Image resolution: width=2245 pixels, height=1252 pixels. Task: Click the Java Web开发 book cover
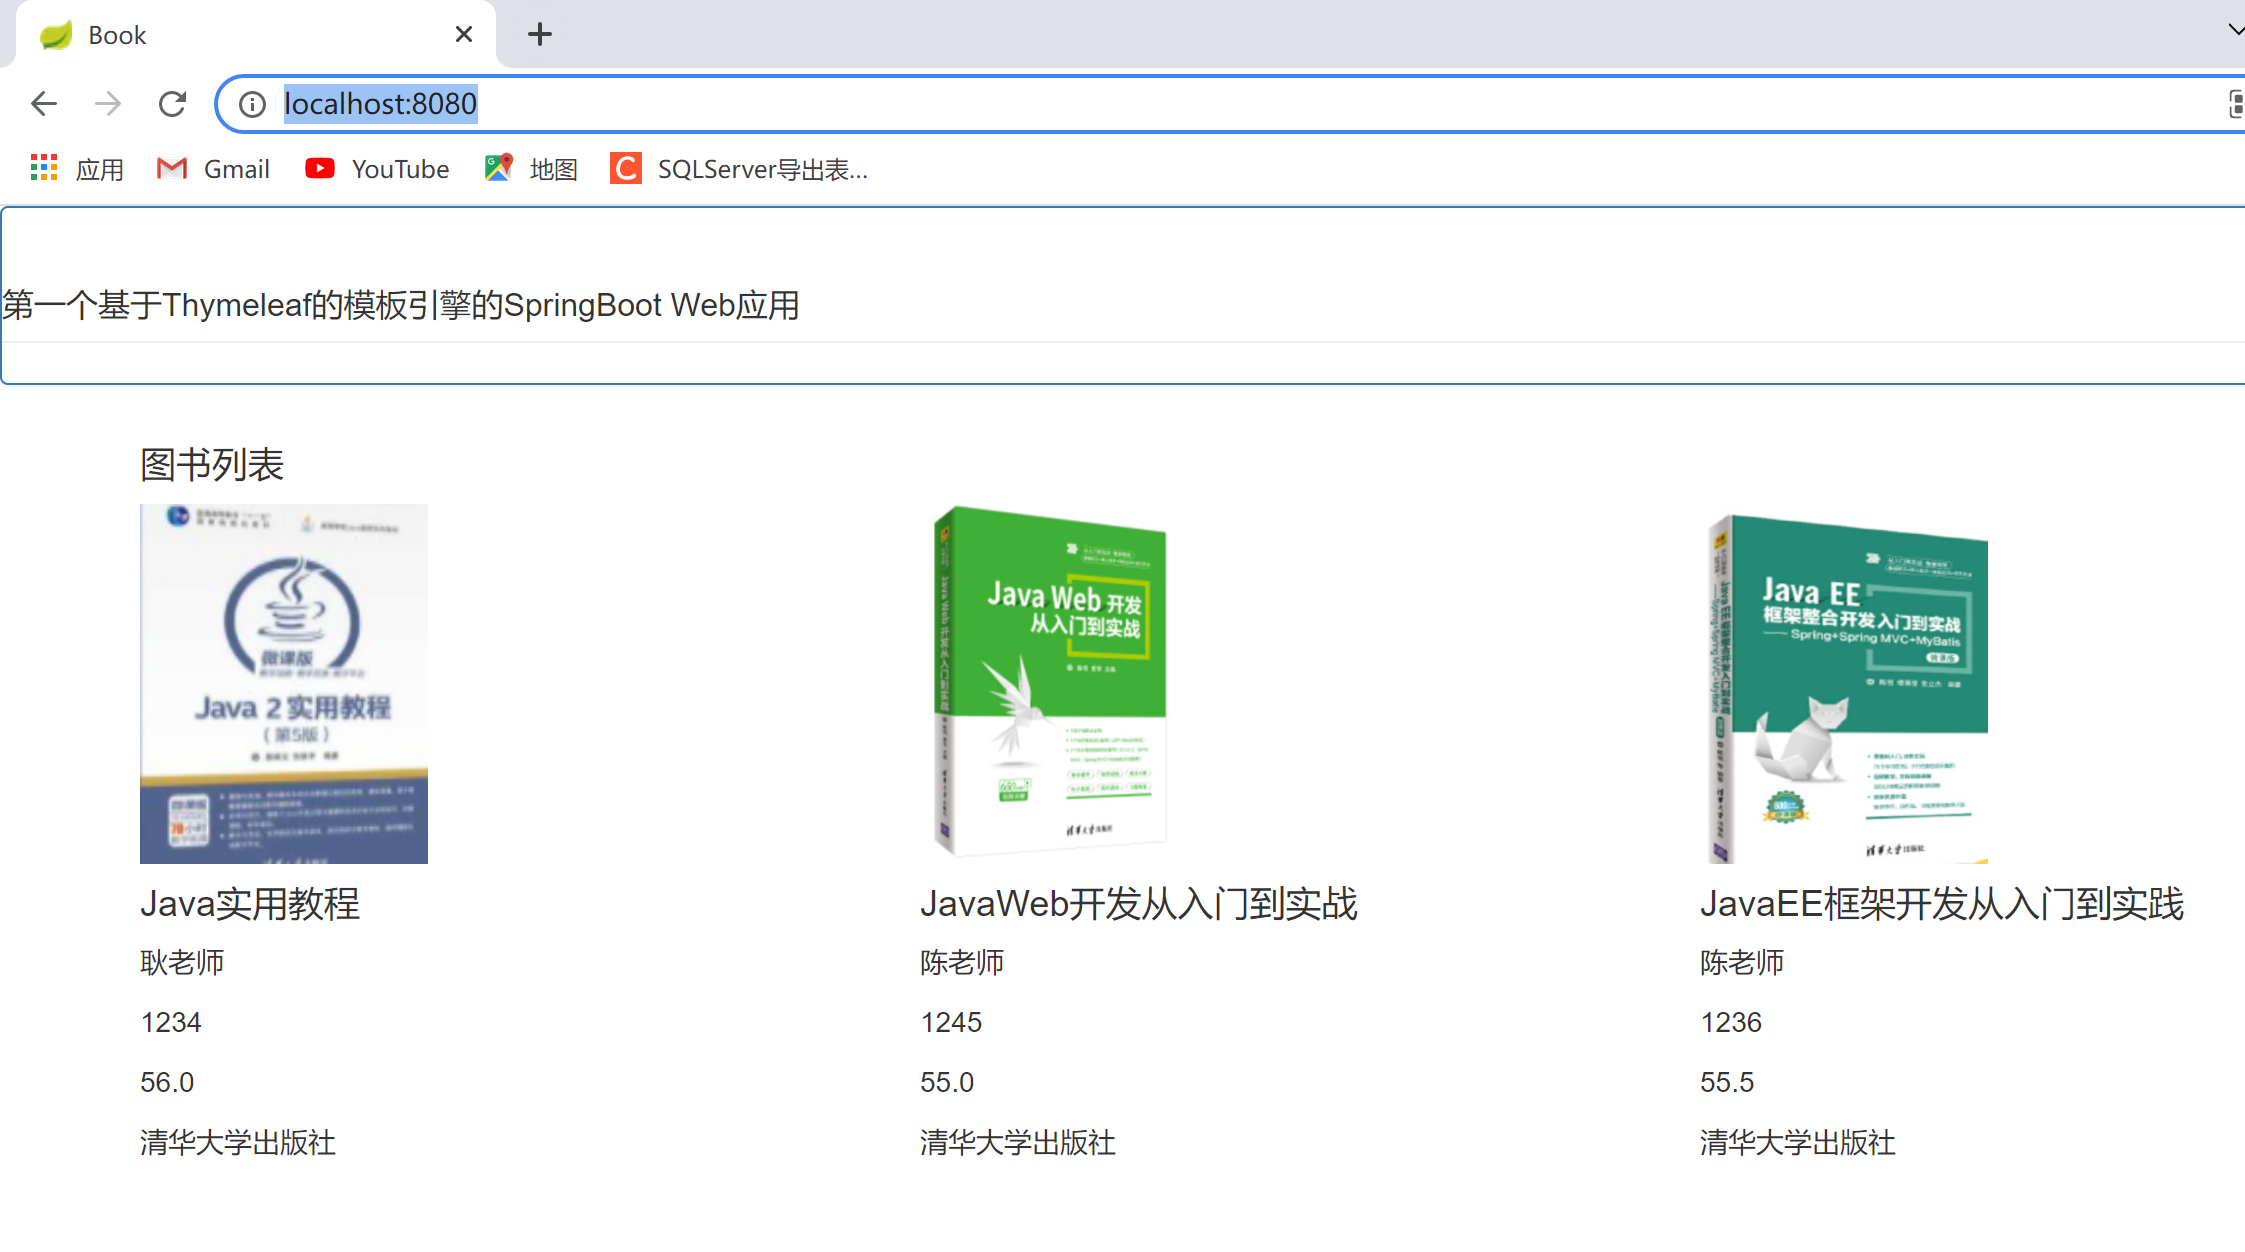1050,682
